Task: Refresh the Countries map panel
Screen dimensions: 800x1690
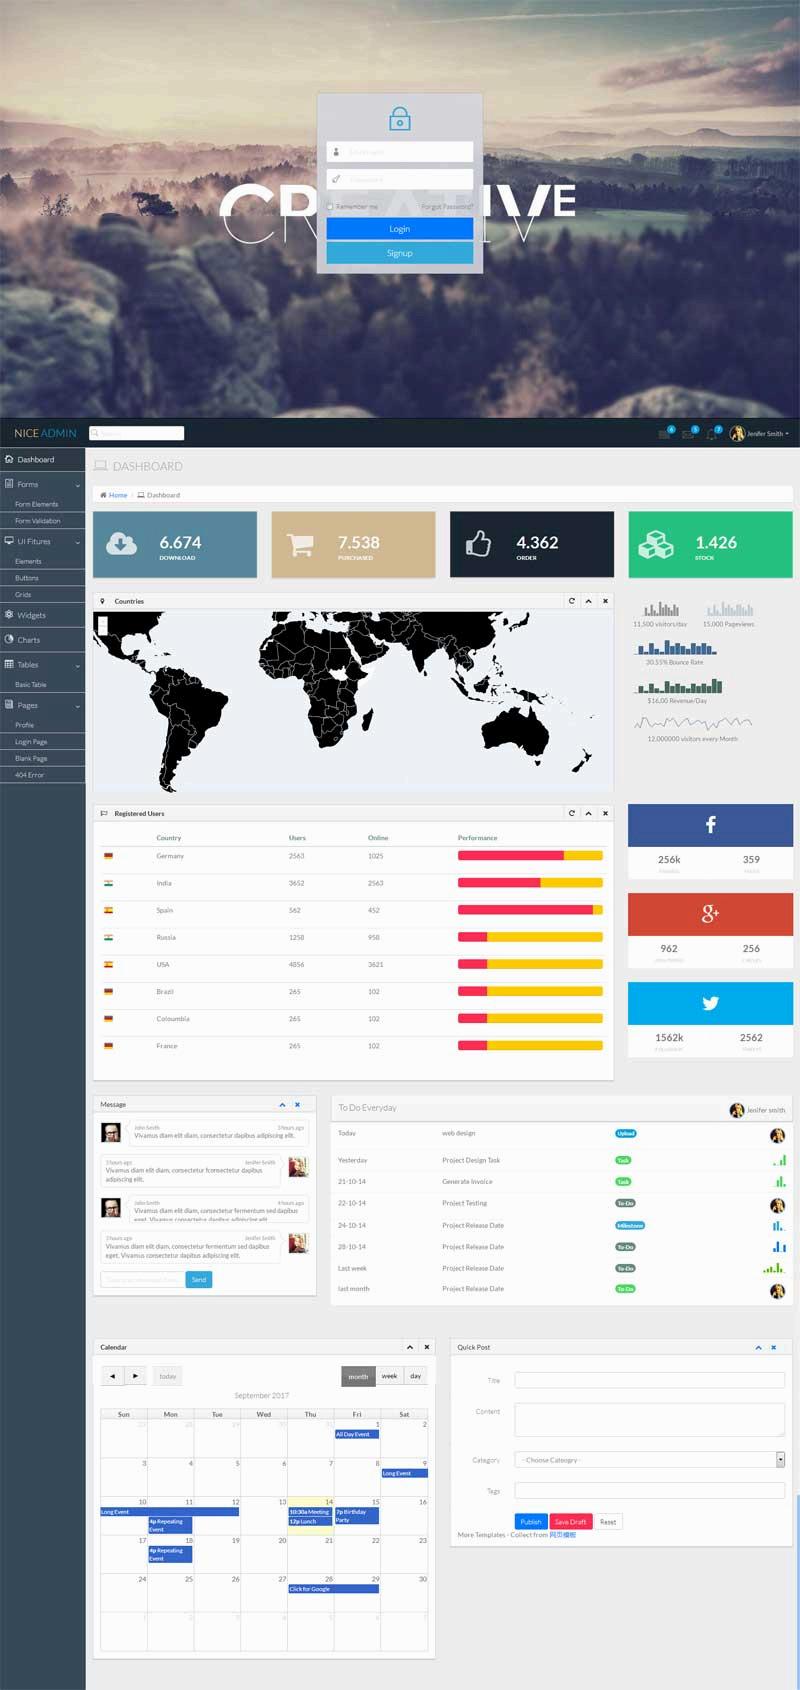Action: point(572,601)
